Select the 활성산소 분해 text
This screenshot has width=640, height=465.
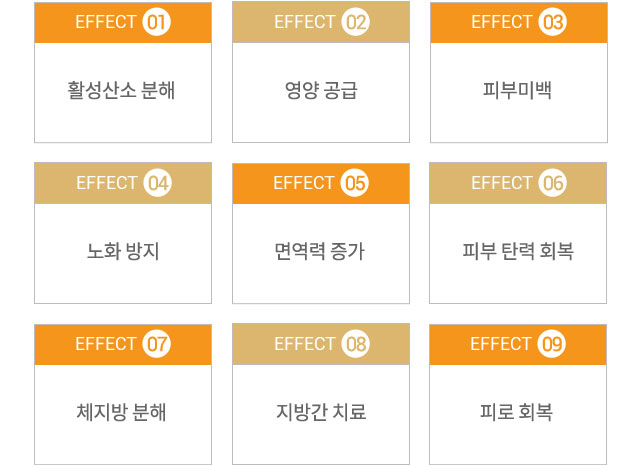point(121,90)
